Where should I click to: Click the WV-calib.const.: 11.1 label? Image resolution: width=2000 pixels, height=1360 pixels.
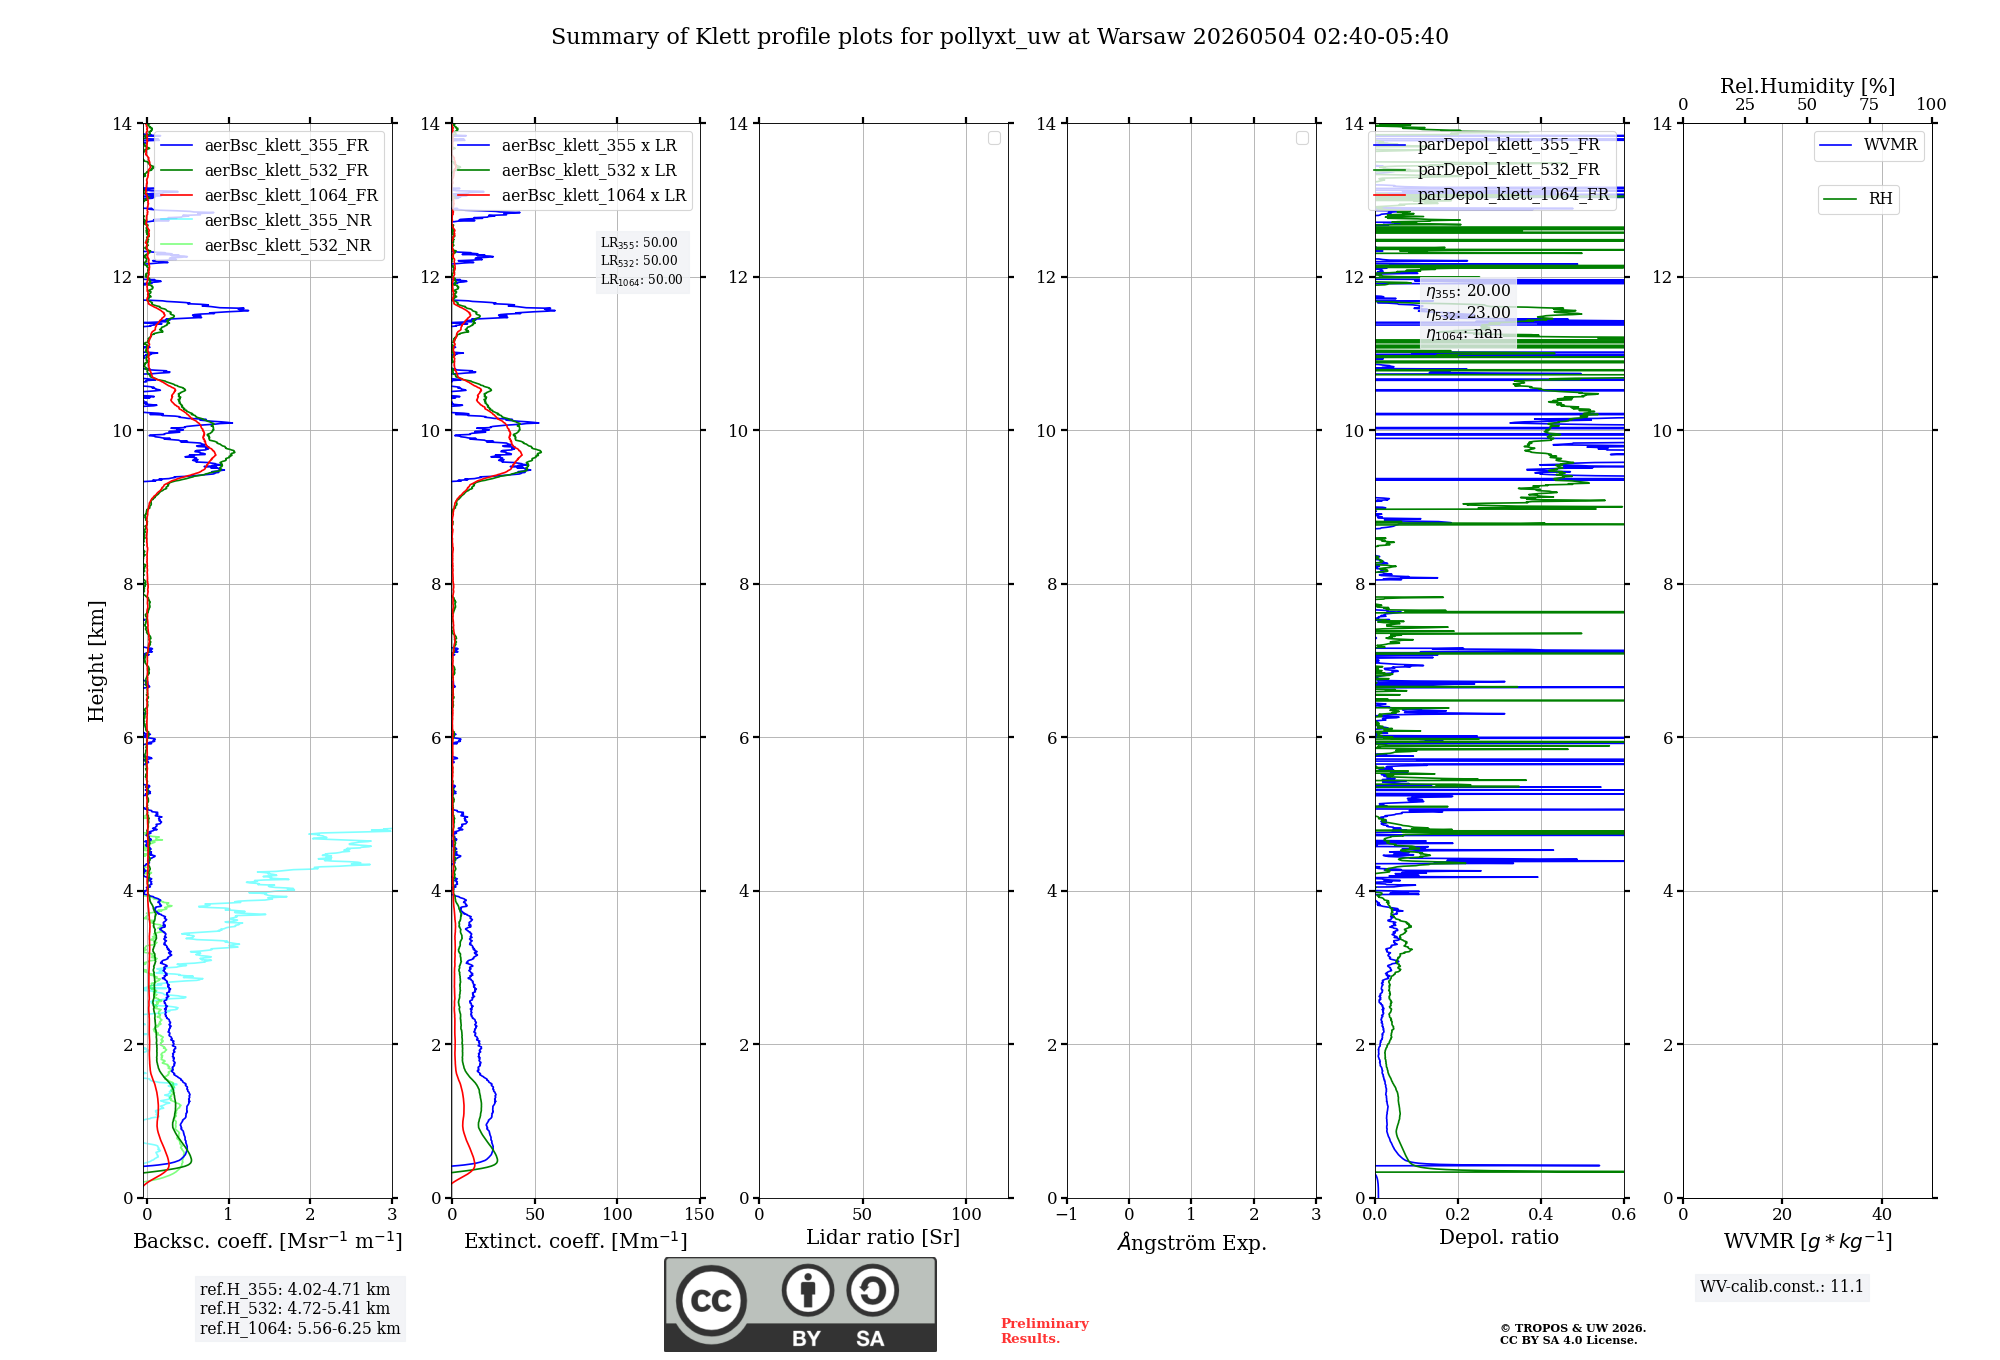(1782, 1287)
